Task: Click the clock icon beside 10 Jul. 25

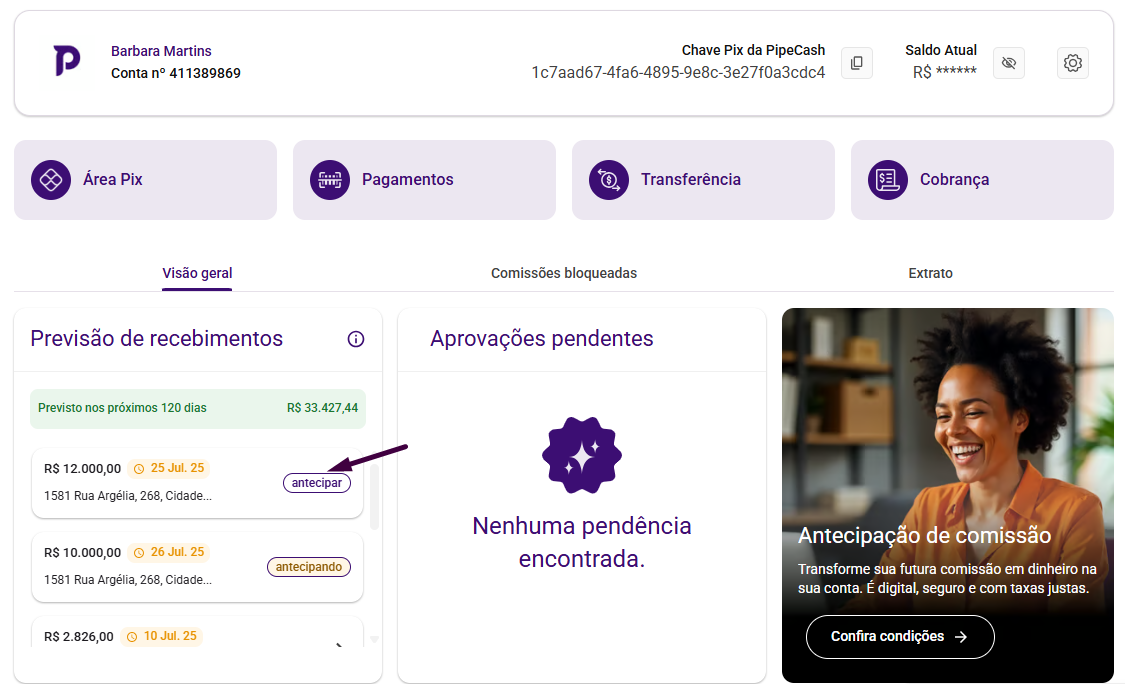Action: click(x=132, y=637)
